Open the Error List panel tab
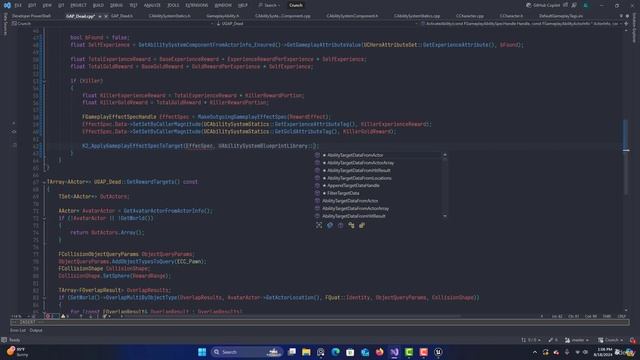This screenshot has width=640, height=360. (x=18, y=330)
